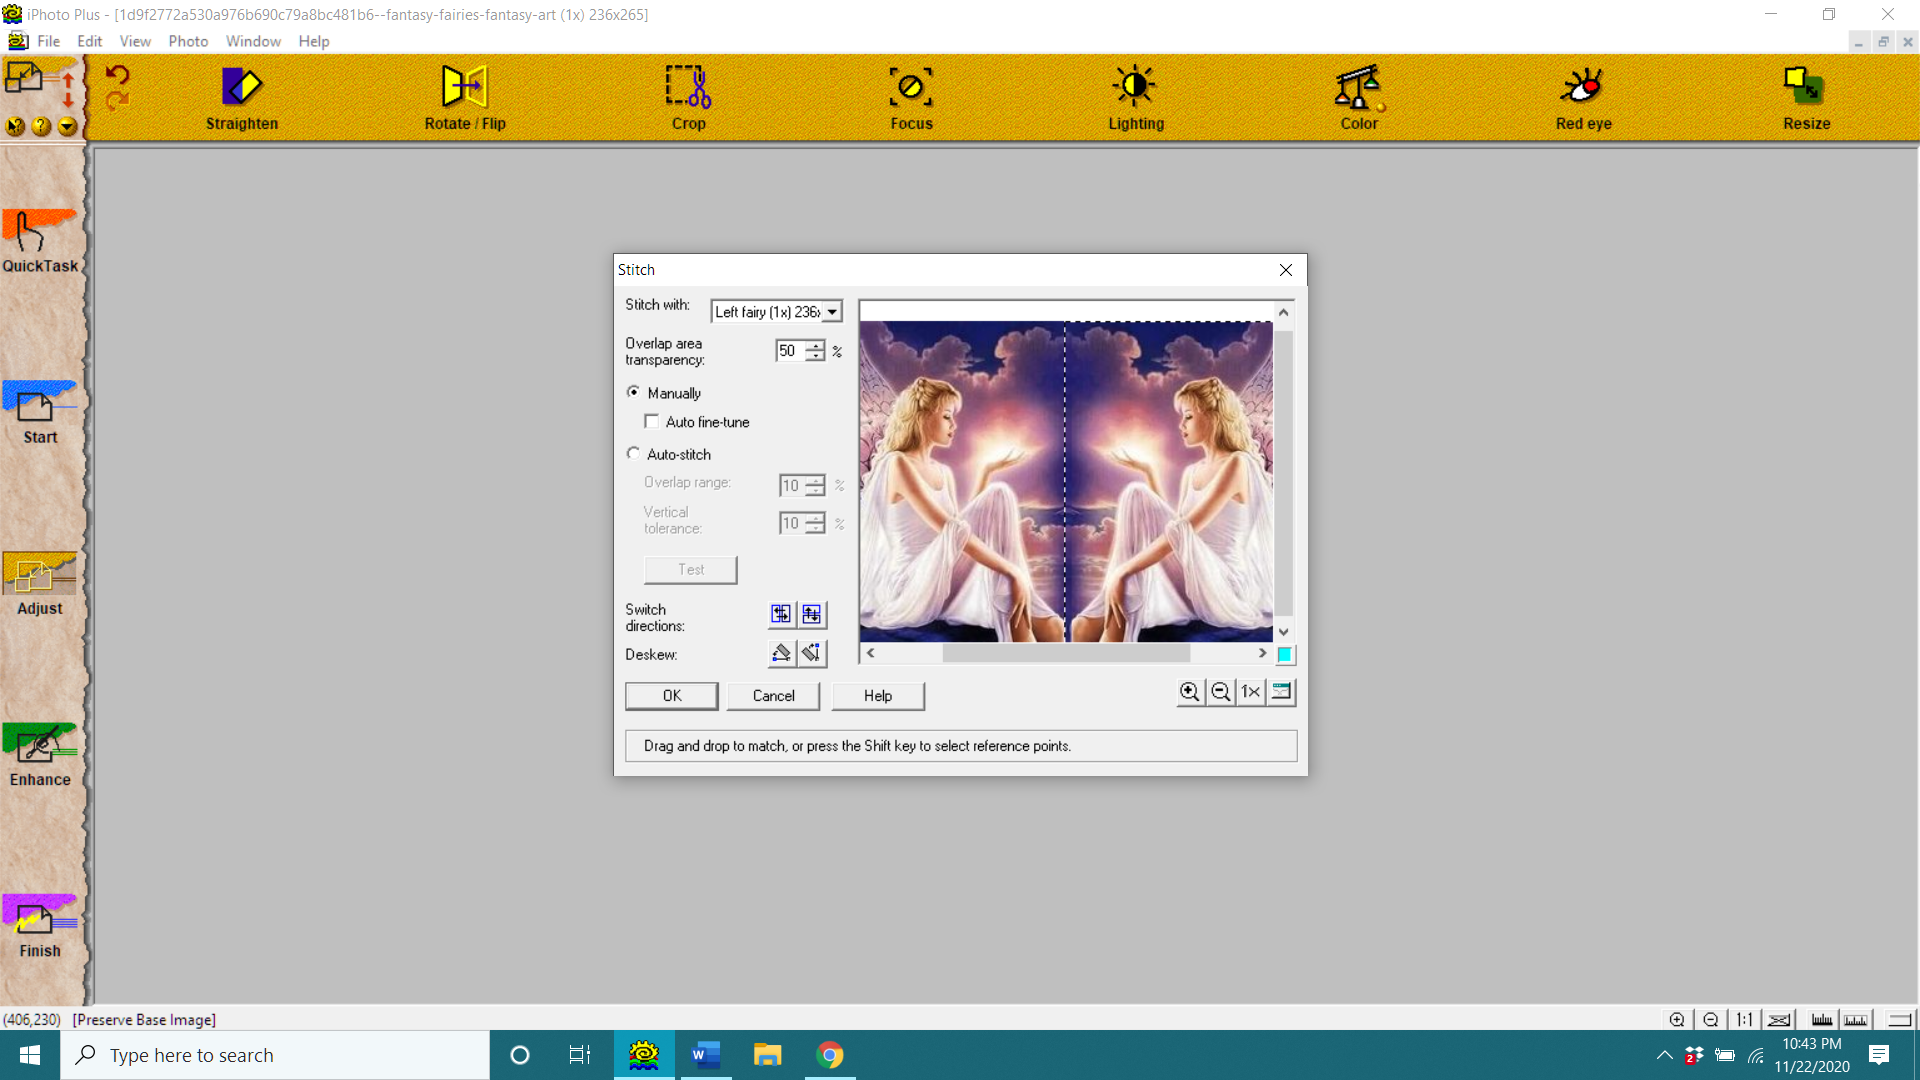
Task: Click status bar zoom out icon
Action: [x=1711, y=1020]
